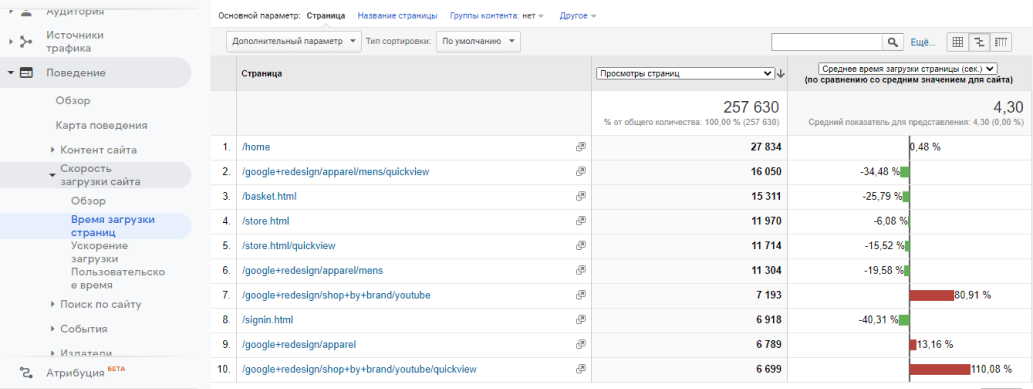Viewport: 1033px width, 389px height.
Task: Open the Secondary dimension dropdown
Action: [294, 41]
